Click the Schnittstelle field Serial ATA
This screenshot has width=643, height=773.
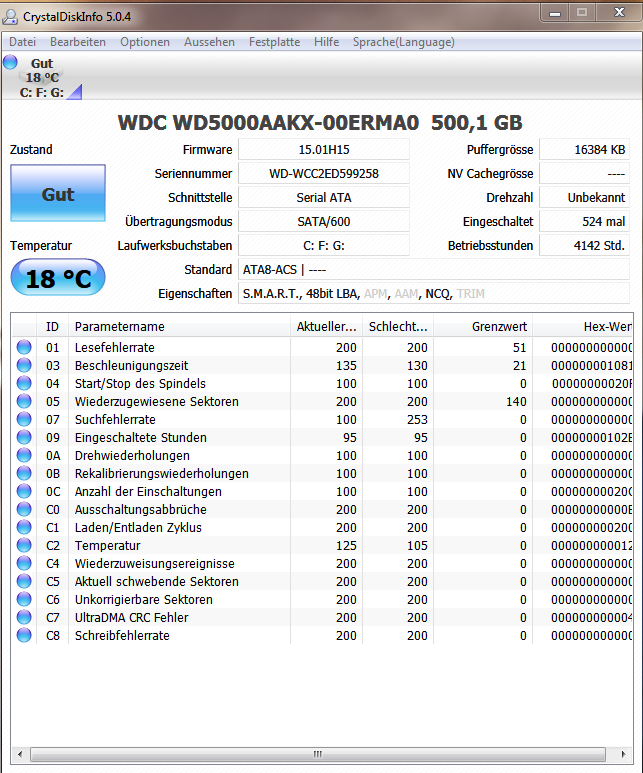point(324,198)
